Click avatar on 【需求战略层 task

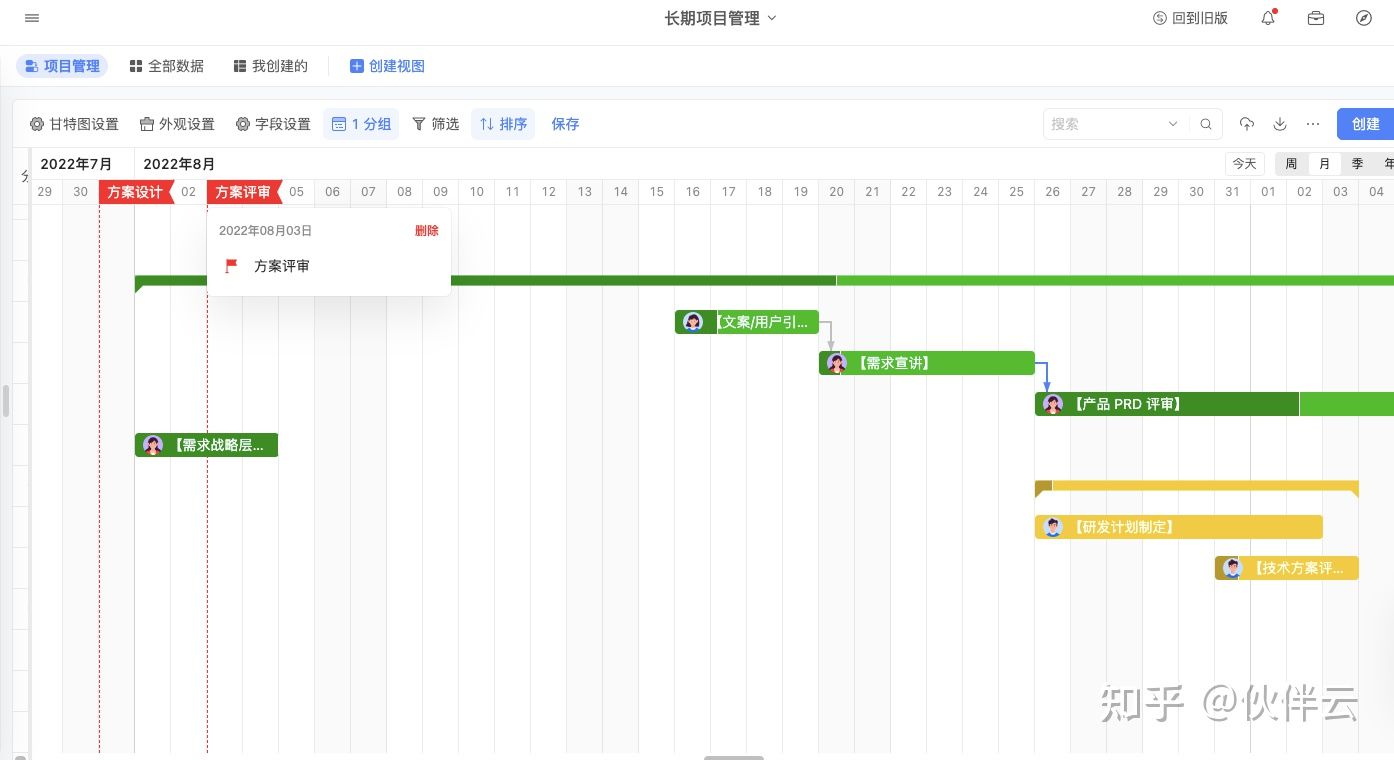click(x=153, y=445)
